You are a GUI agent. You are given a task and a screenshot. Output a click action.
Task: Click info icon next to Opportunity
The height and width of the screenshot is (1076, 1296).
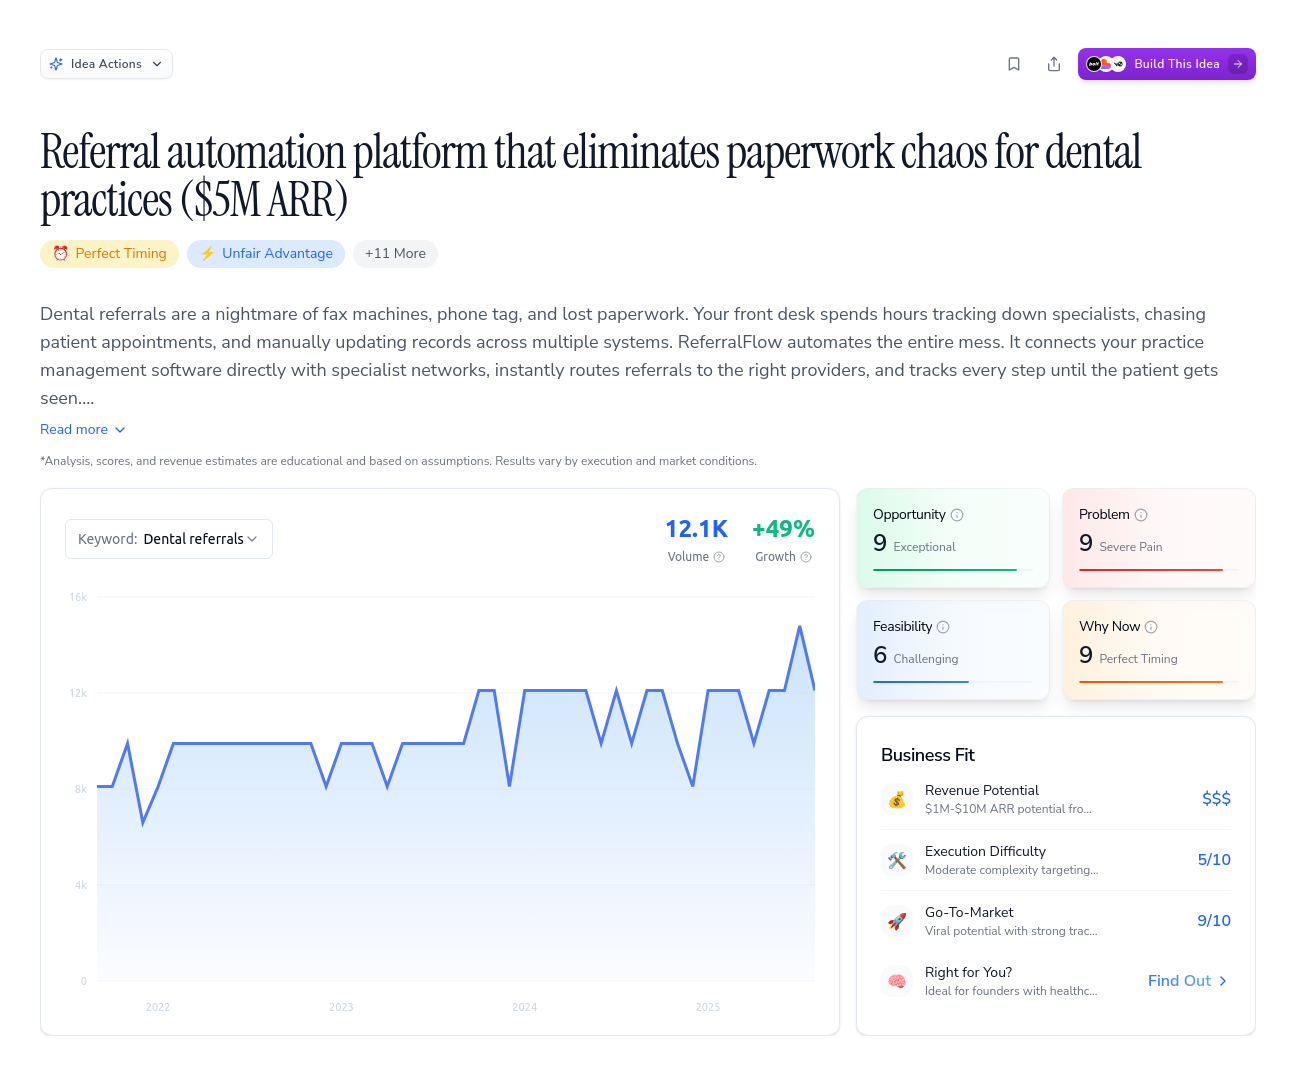tap(957, 515)
